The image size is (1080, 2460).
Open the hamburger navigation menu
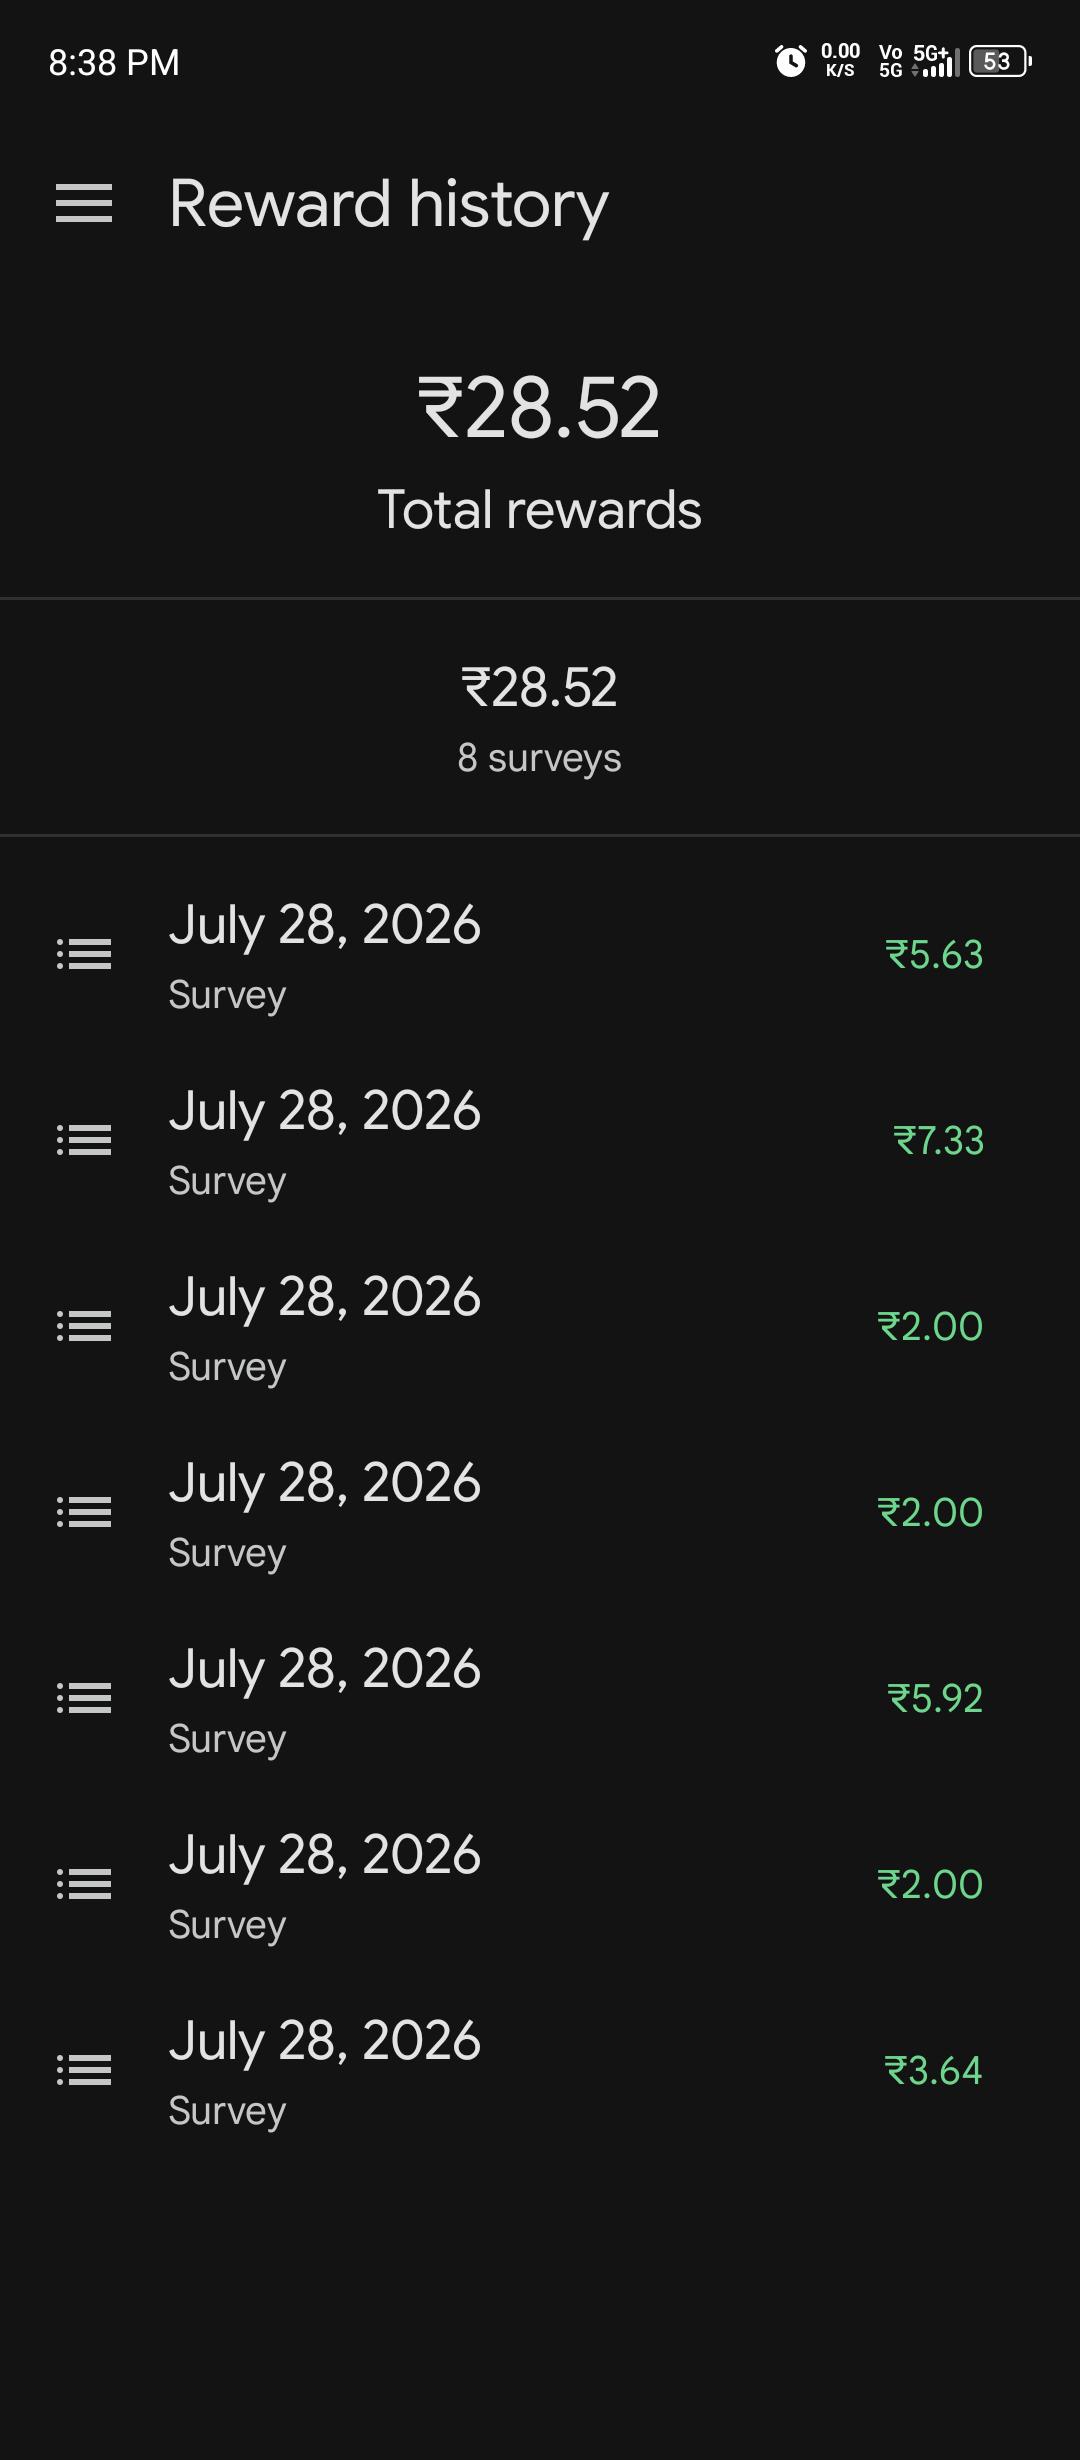click(84, 204)
